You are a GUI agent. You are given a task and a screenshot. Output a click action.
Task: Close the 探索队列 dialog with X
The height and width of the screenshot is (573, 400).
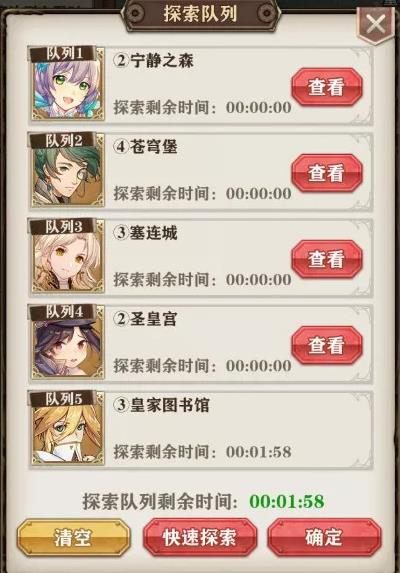pyautogui.click(x=376, y=24)
